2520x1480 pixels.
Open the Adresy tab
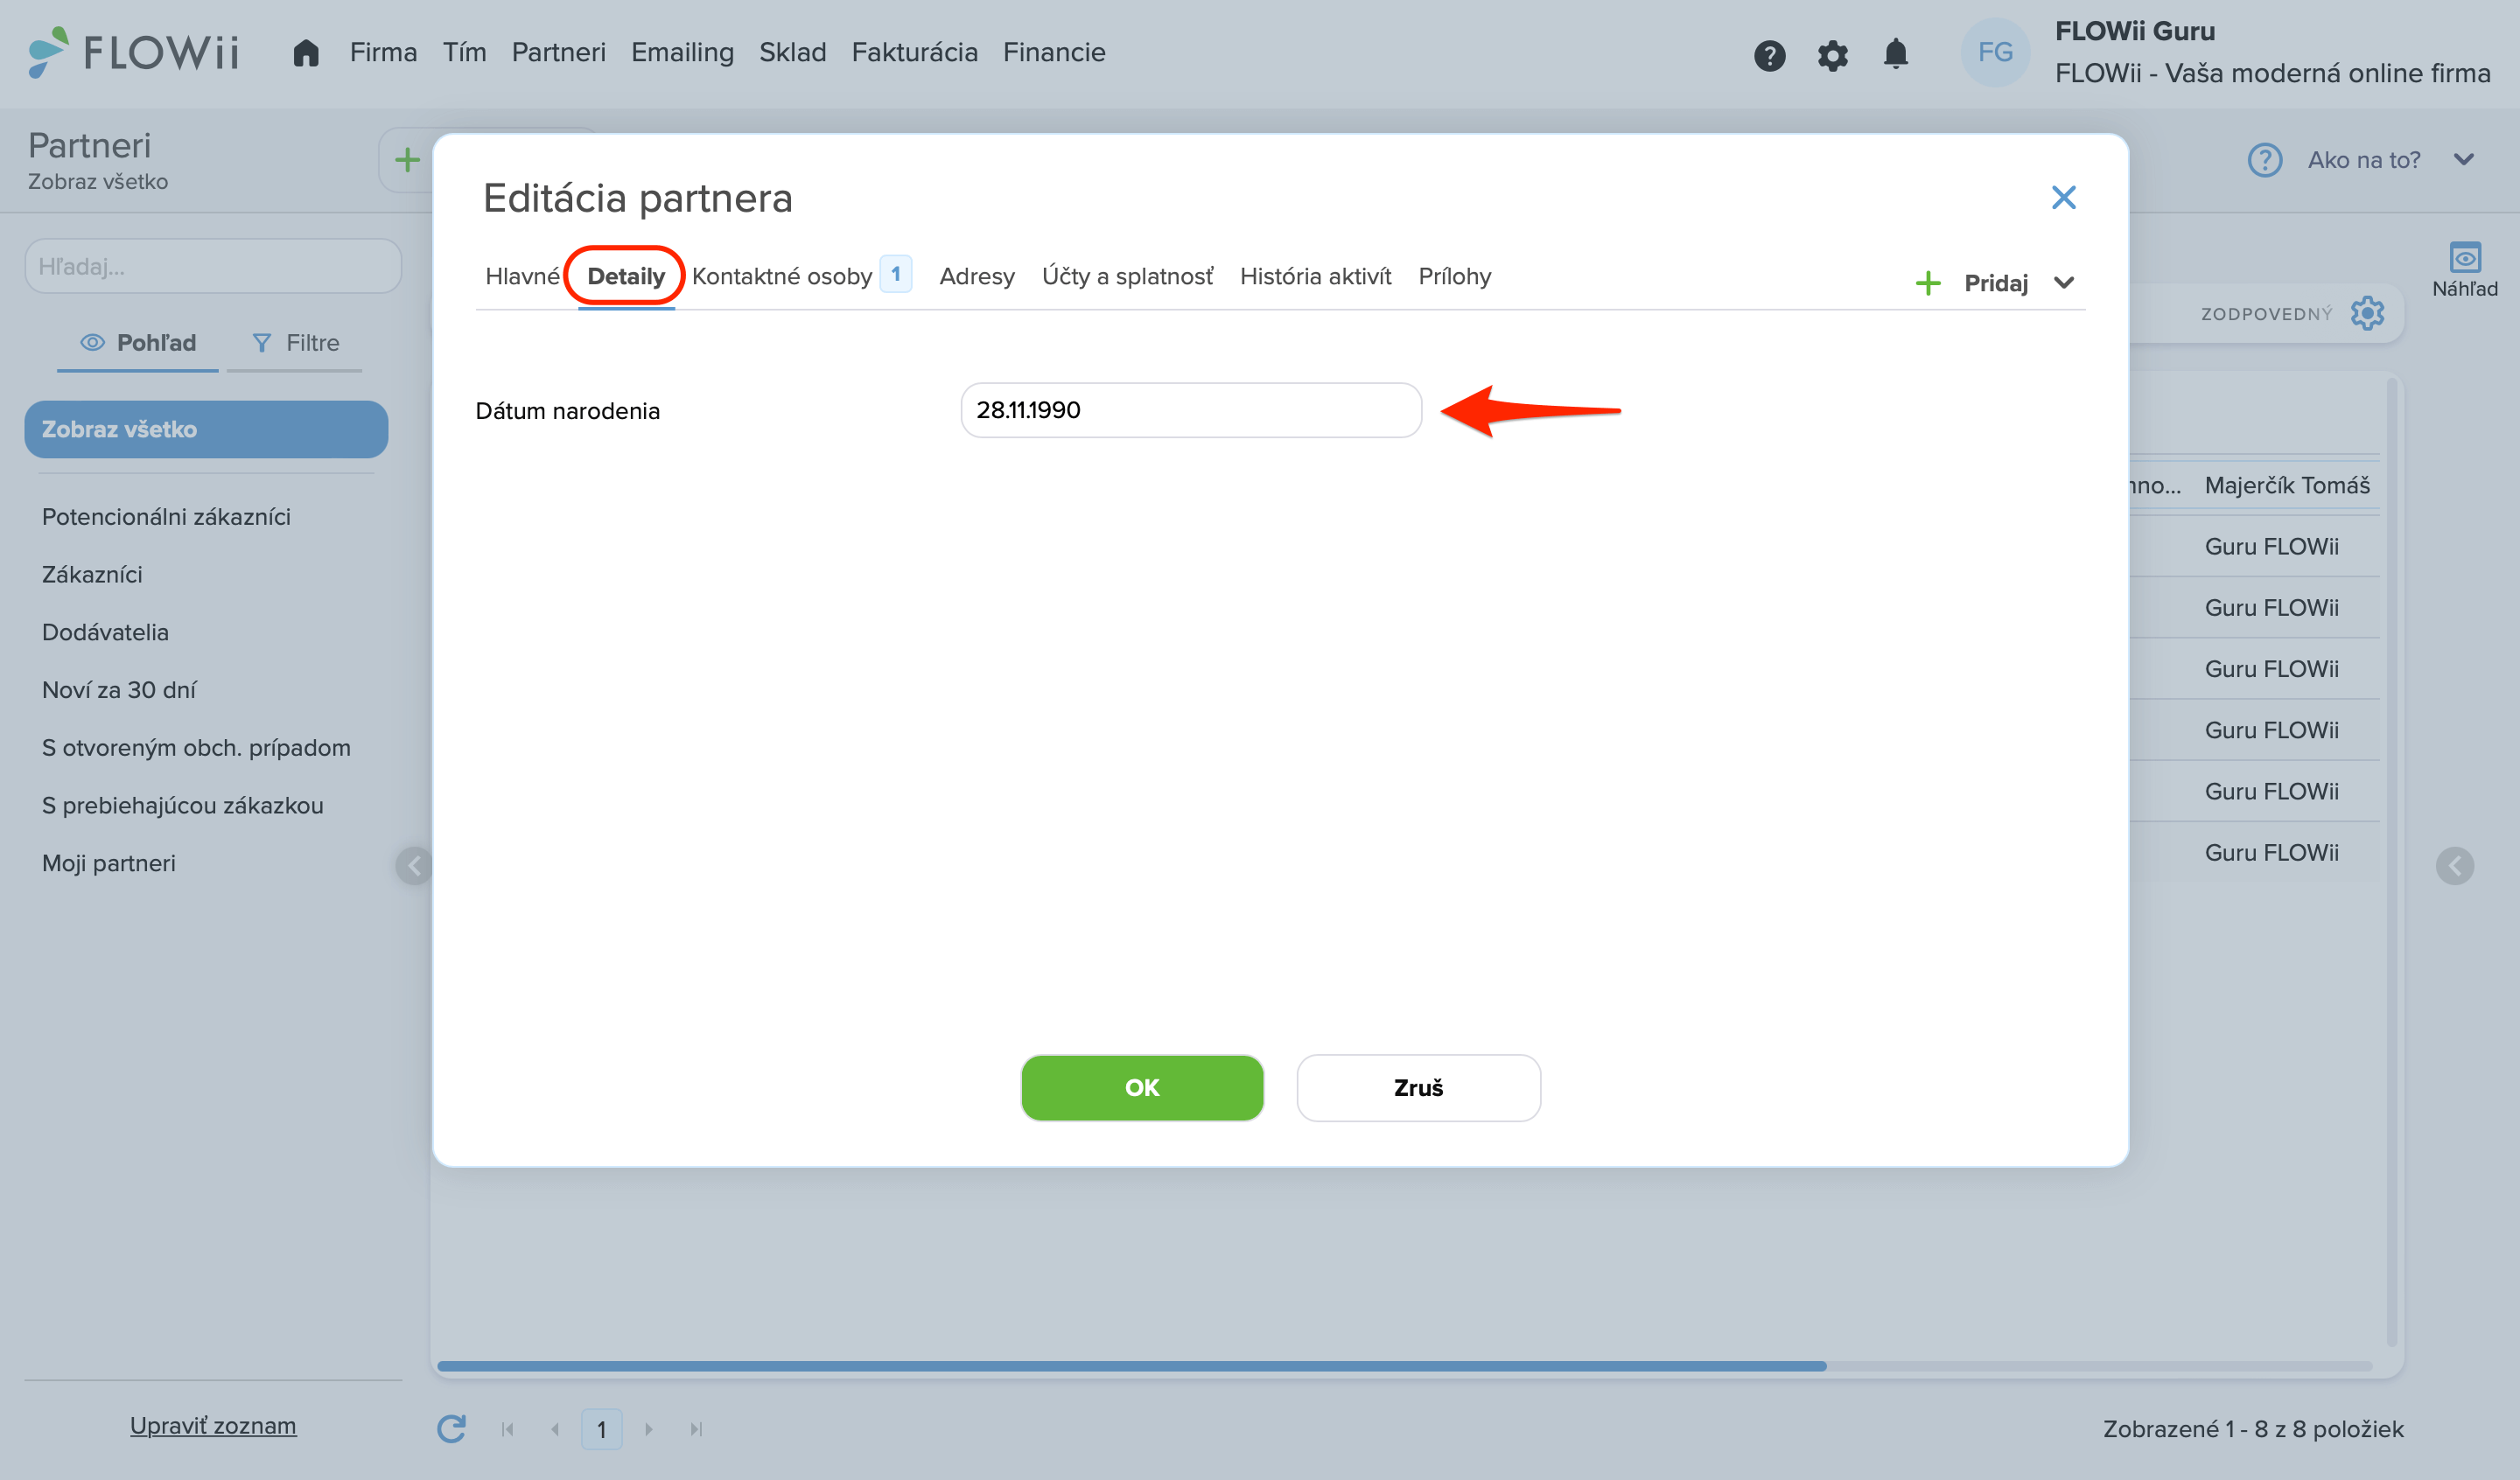coord(976,276)
